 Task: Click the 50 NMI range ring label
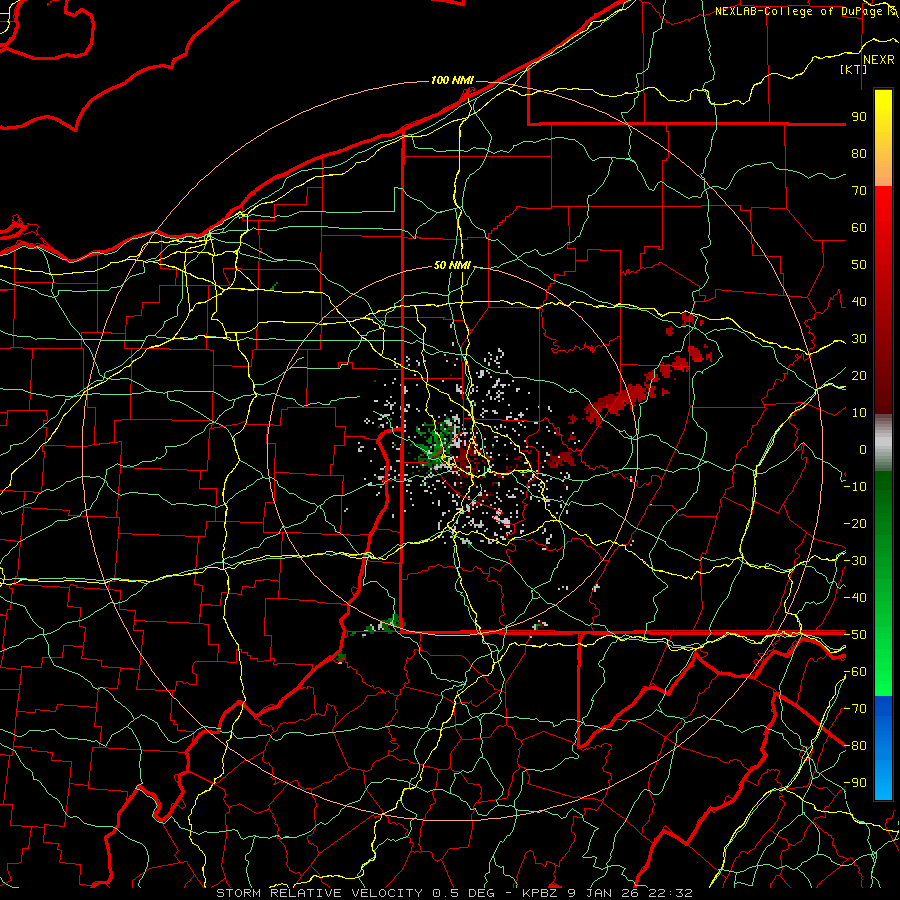(452, 265)
